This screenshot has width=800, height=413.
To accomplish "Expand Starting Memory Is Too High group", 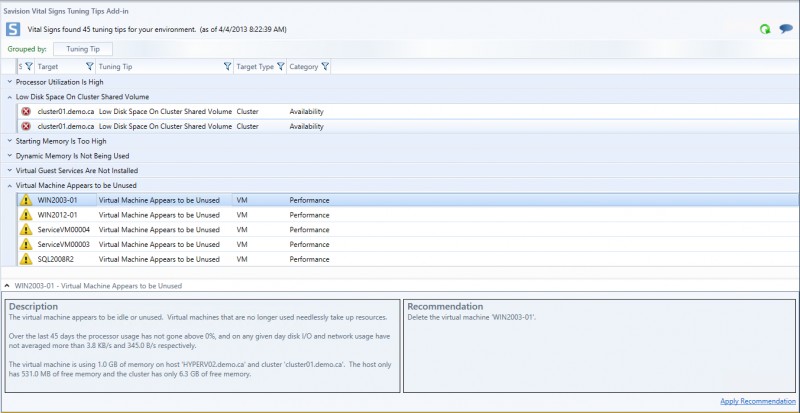I will (x=10, y=141).
